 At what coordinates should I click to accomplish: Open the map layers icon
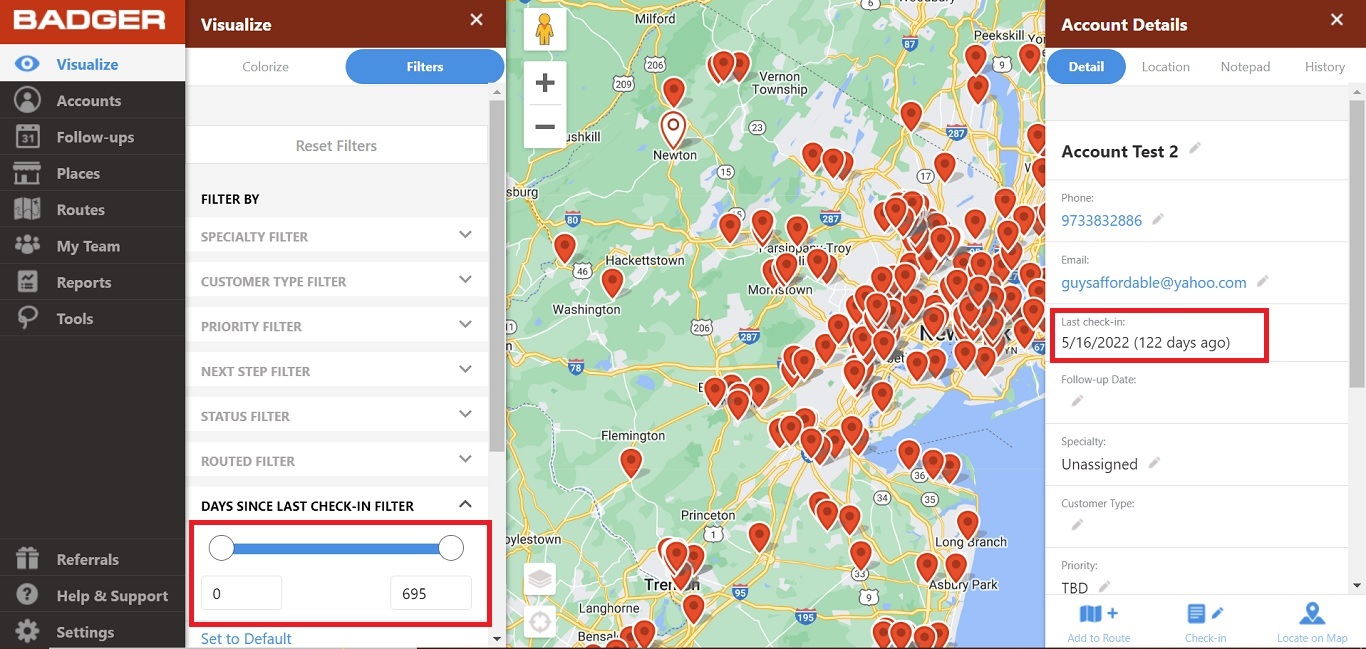[540, 578]
